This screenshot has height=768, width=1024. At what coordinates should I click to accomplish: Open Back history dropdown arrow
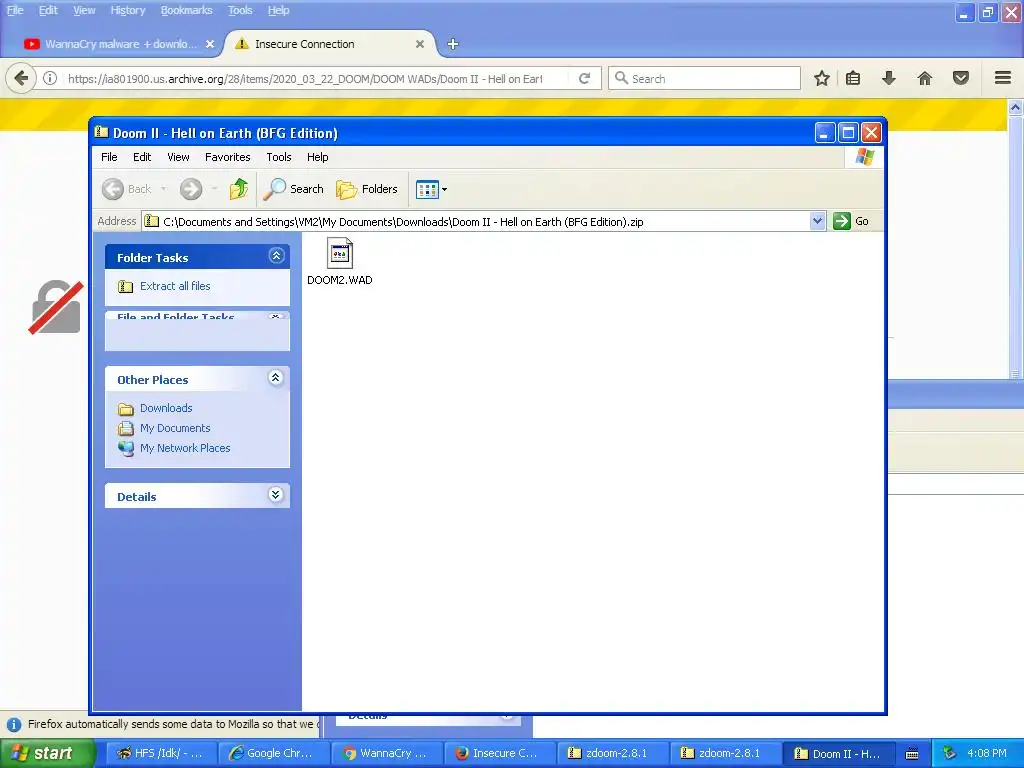[x=163, y=189]
